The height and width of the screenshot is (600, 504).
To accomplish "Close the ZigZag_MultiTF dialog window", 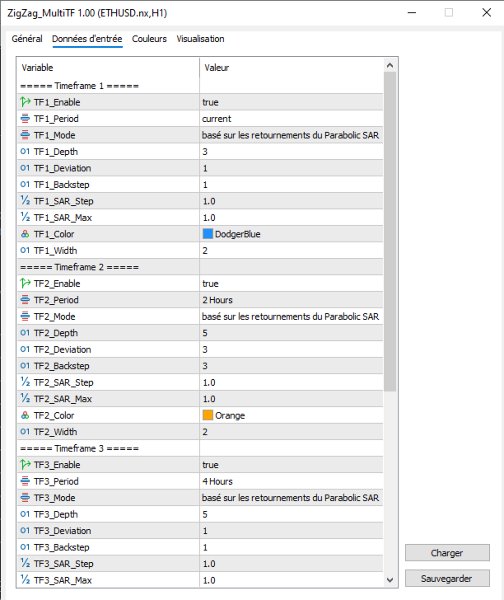I will pos(486,13).
